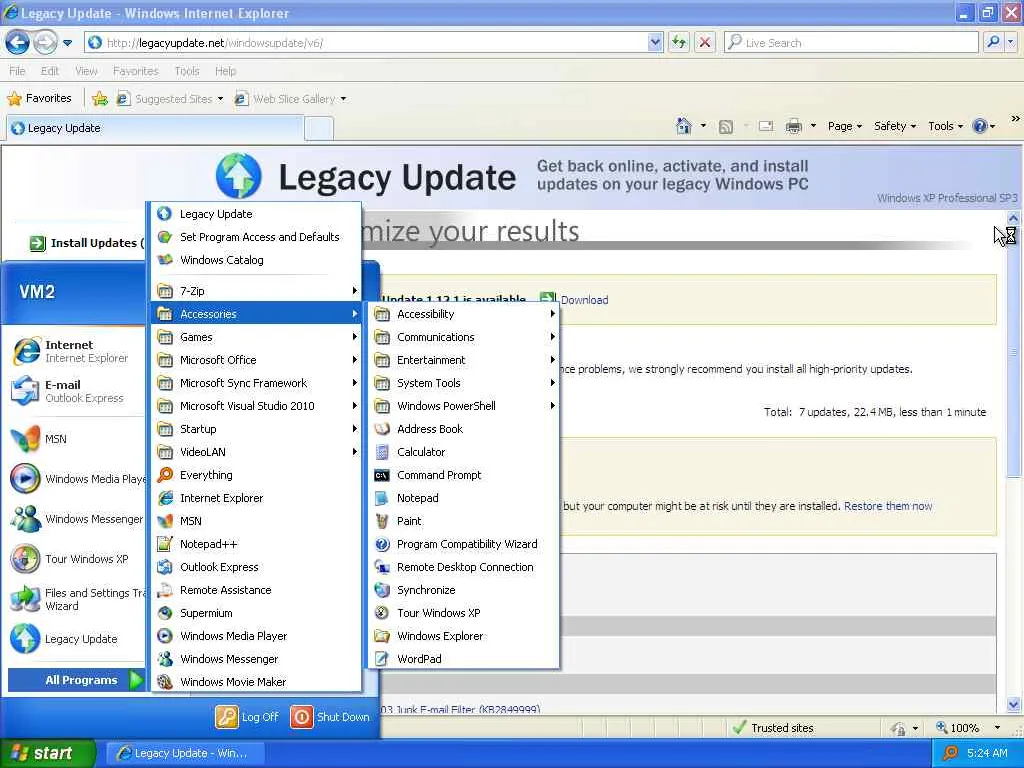This screenshot has height=768, width=1024.
Task: Click the Shut Down button
Action: click(330, 717)
